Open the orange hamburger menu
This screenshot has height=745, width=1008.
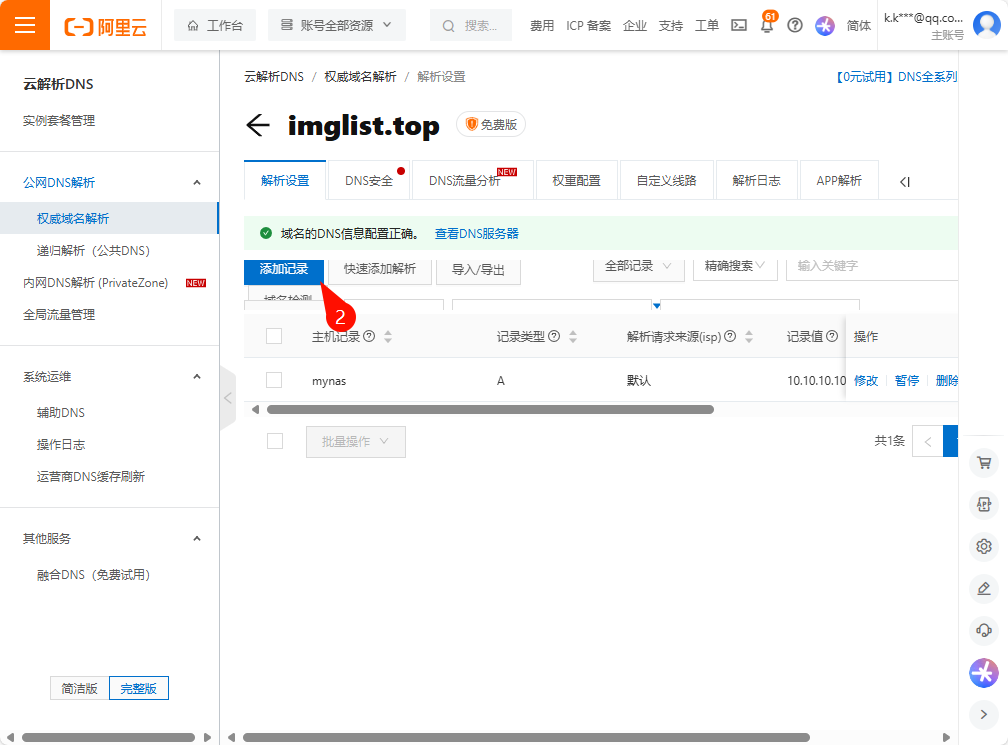tap(24, 25)
